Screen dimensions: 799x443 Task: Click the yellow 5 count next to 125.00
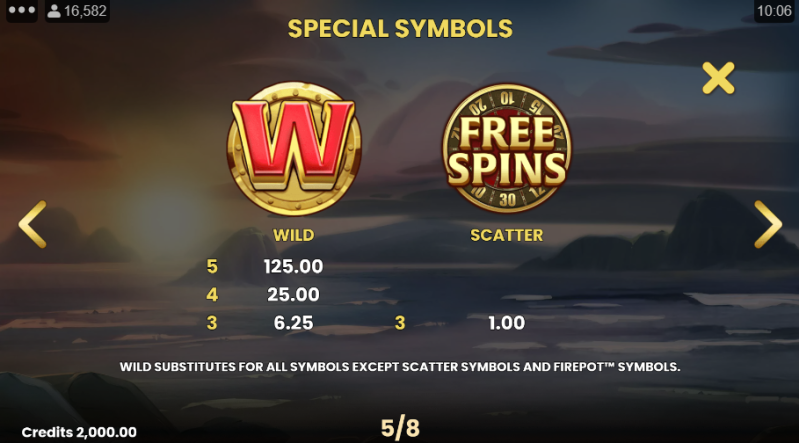212,266
